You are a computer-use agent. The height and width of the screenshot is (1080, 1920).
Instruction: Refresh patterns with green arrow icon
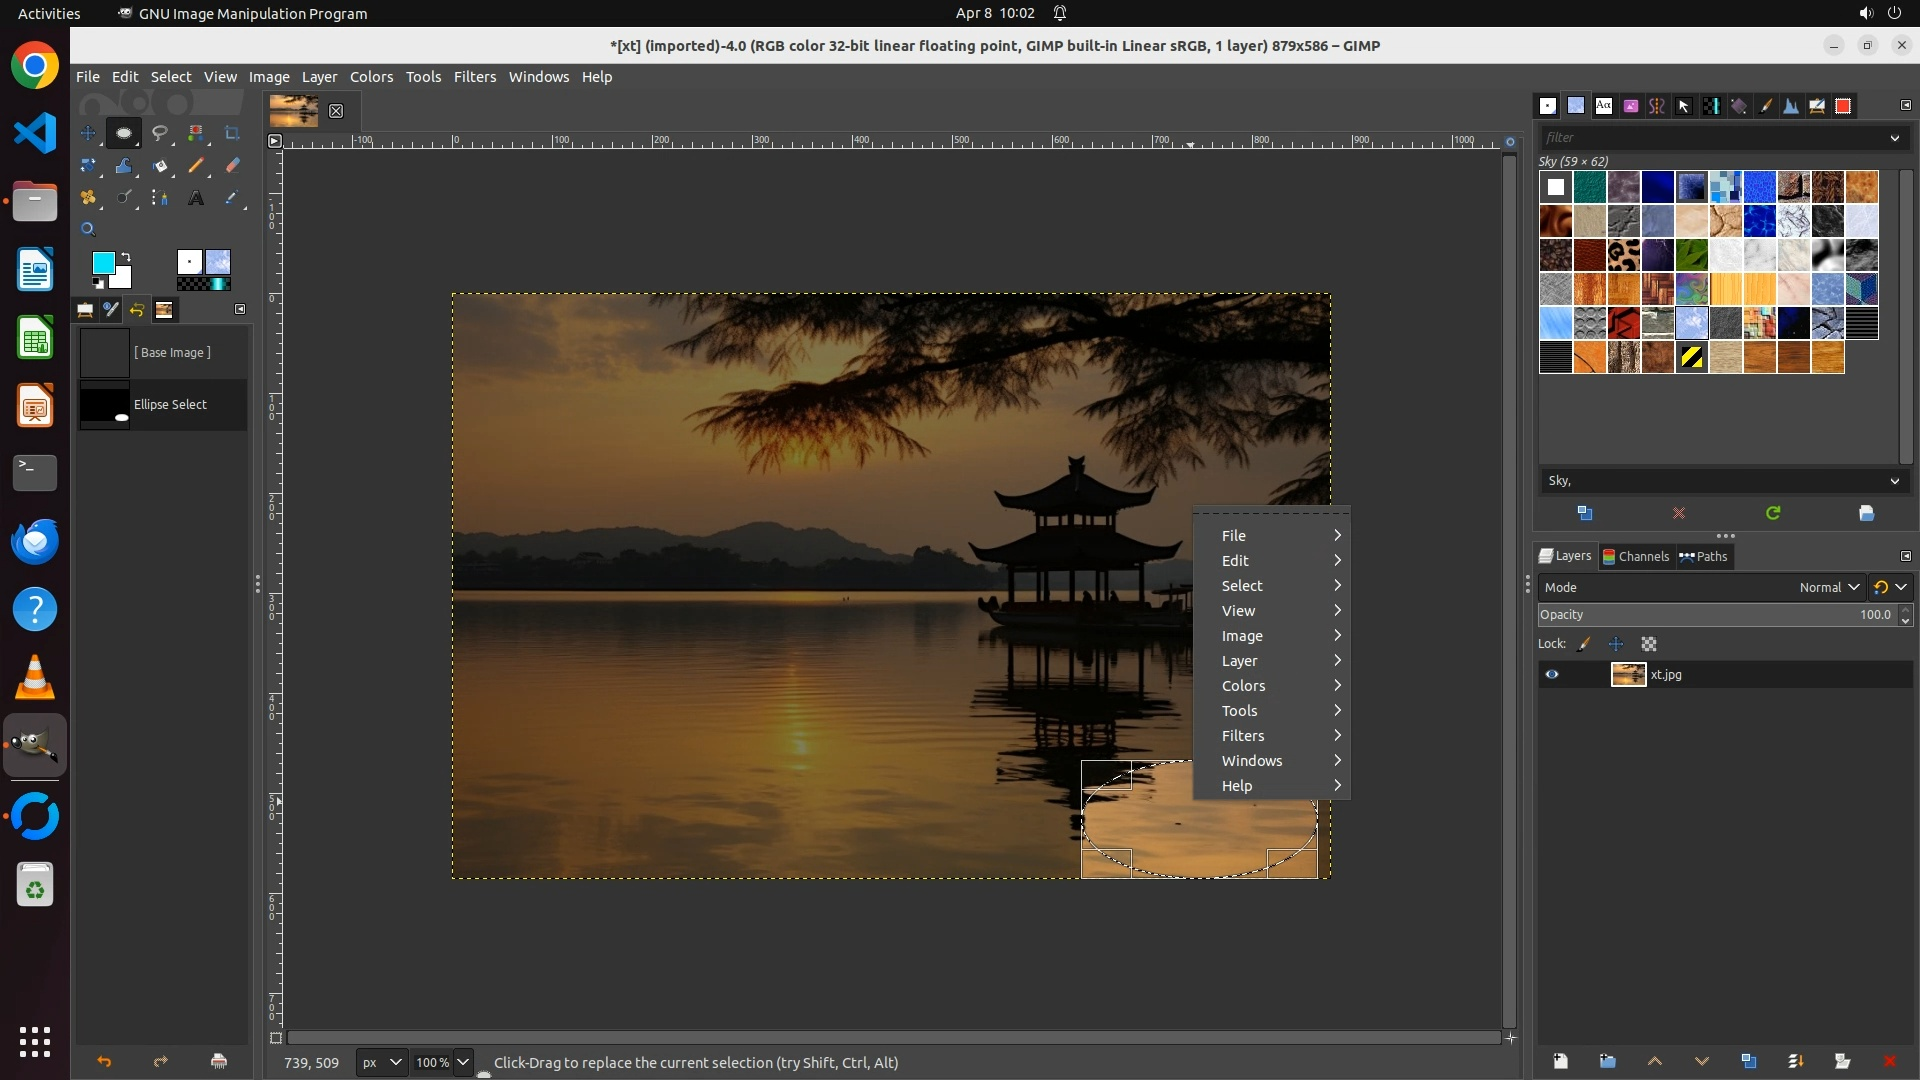pos(1773,513)
